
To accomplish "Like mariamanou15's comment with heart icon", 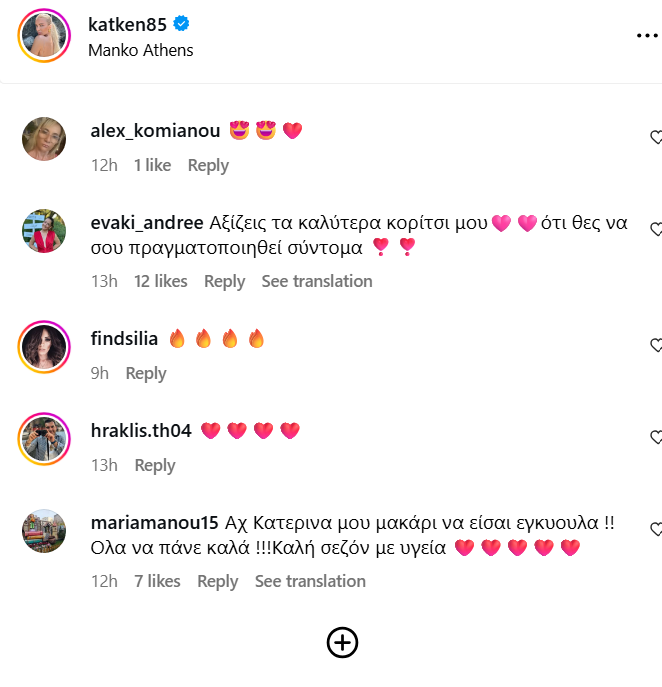I will (656, 529).
